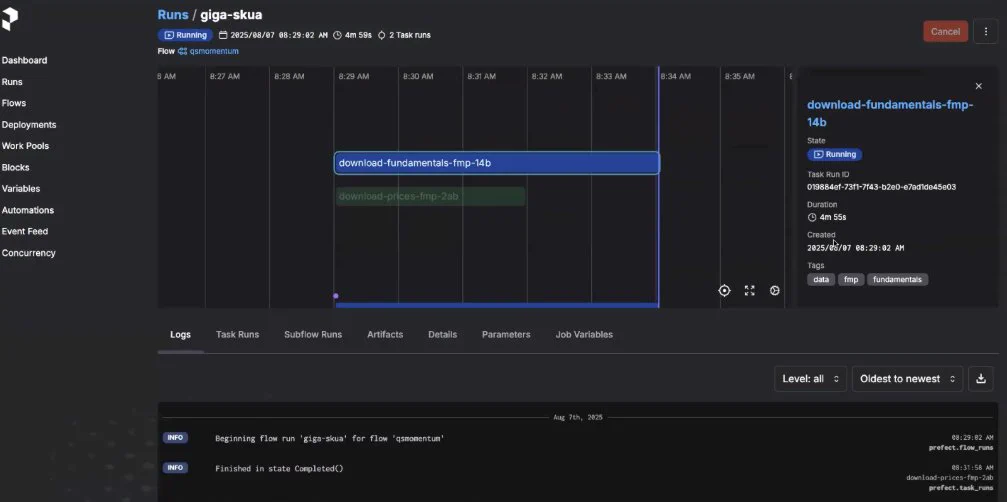Switch to the Logs tab

(x=180, y=334)
